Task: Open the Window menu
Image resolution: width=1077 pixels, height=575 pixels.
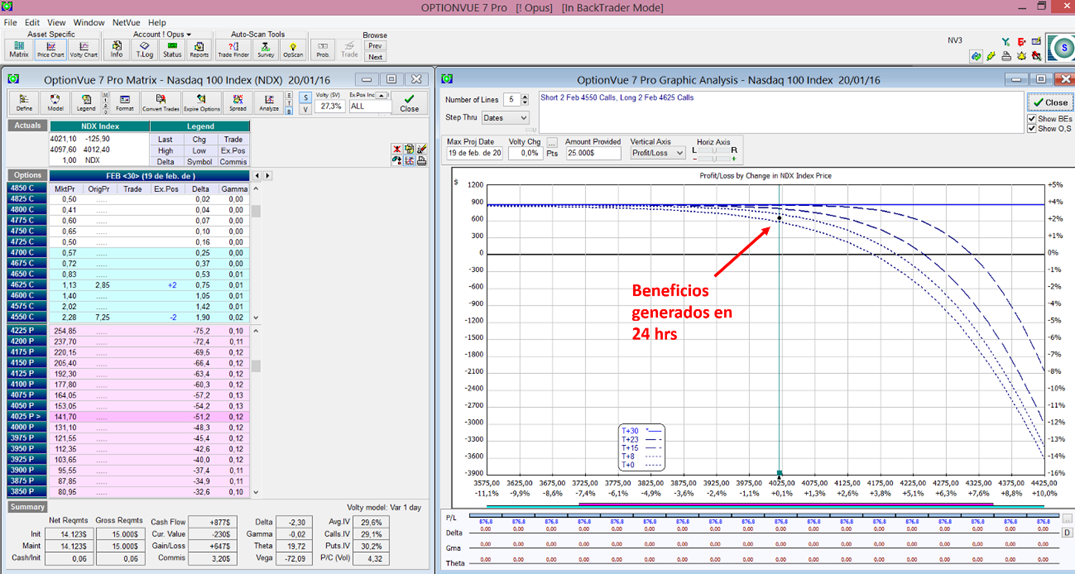Action: (89, 22)
